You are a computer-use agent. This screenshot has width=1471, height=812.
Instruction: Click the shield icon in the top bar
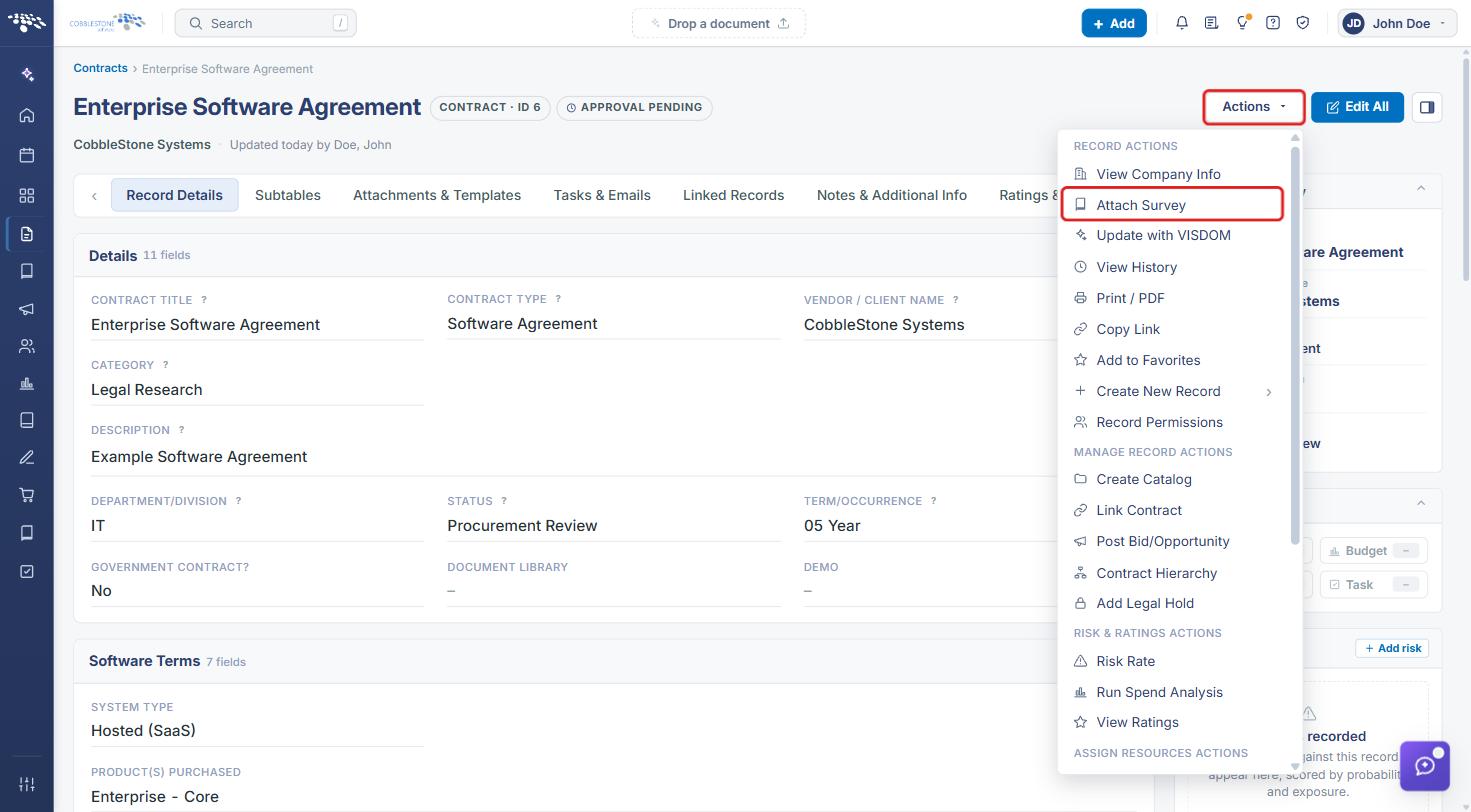[x=1303, y=23]
